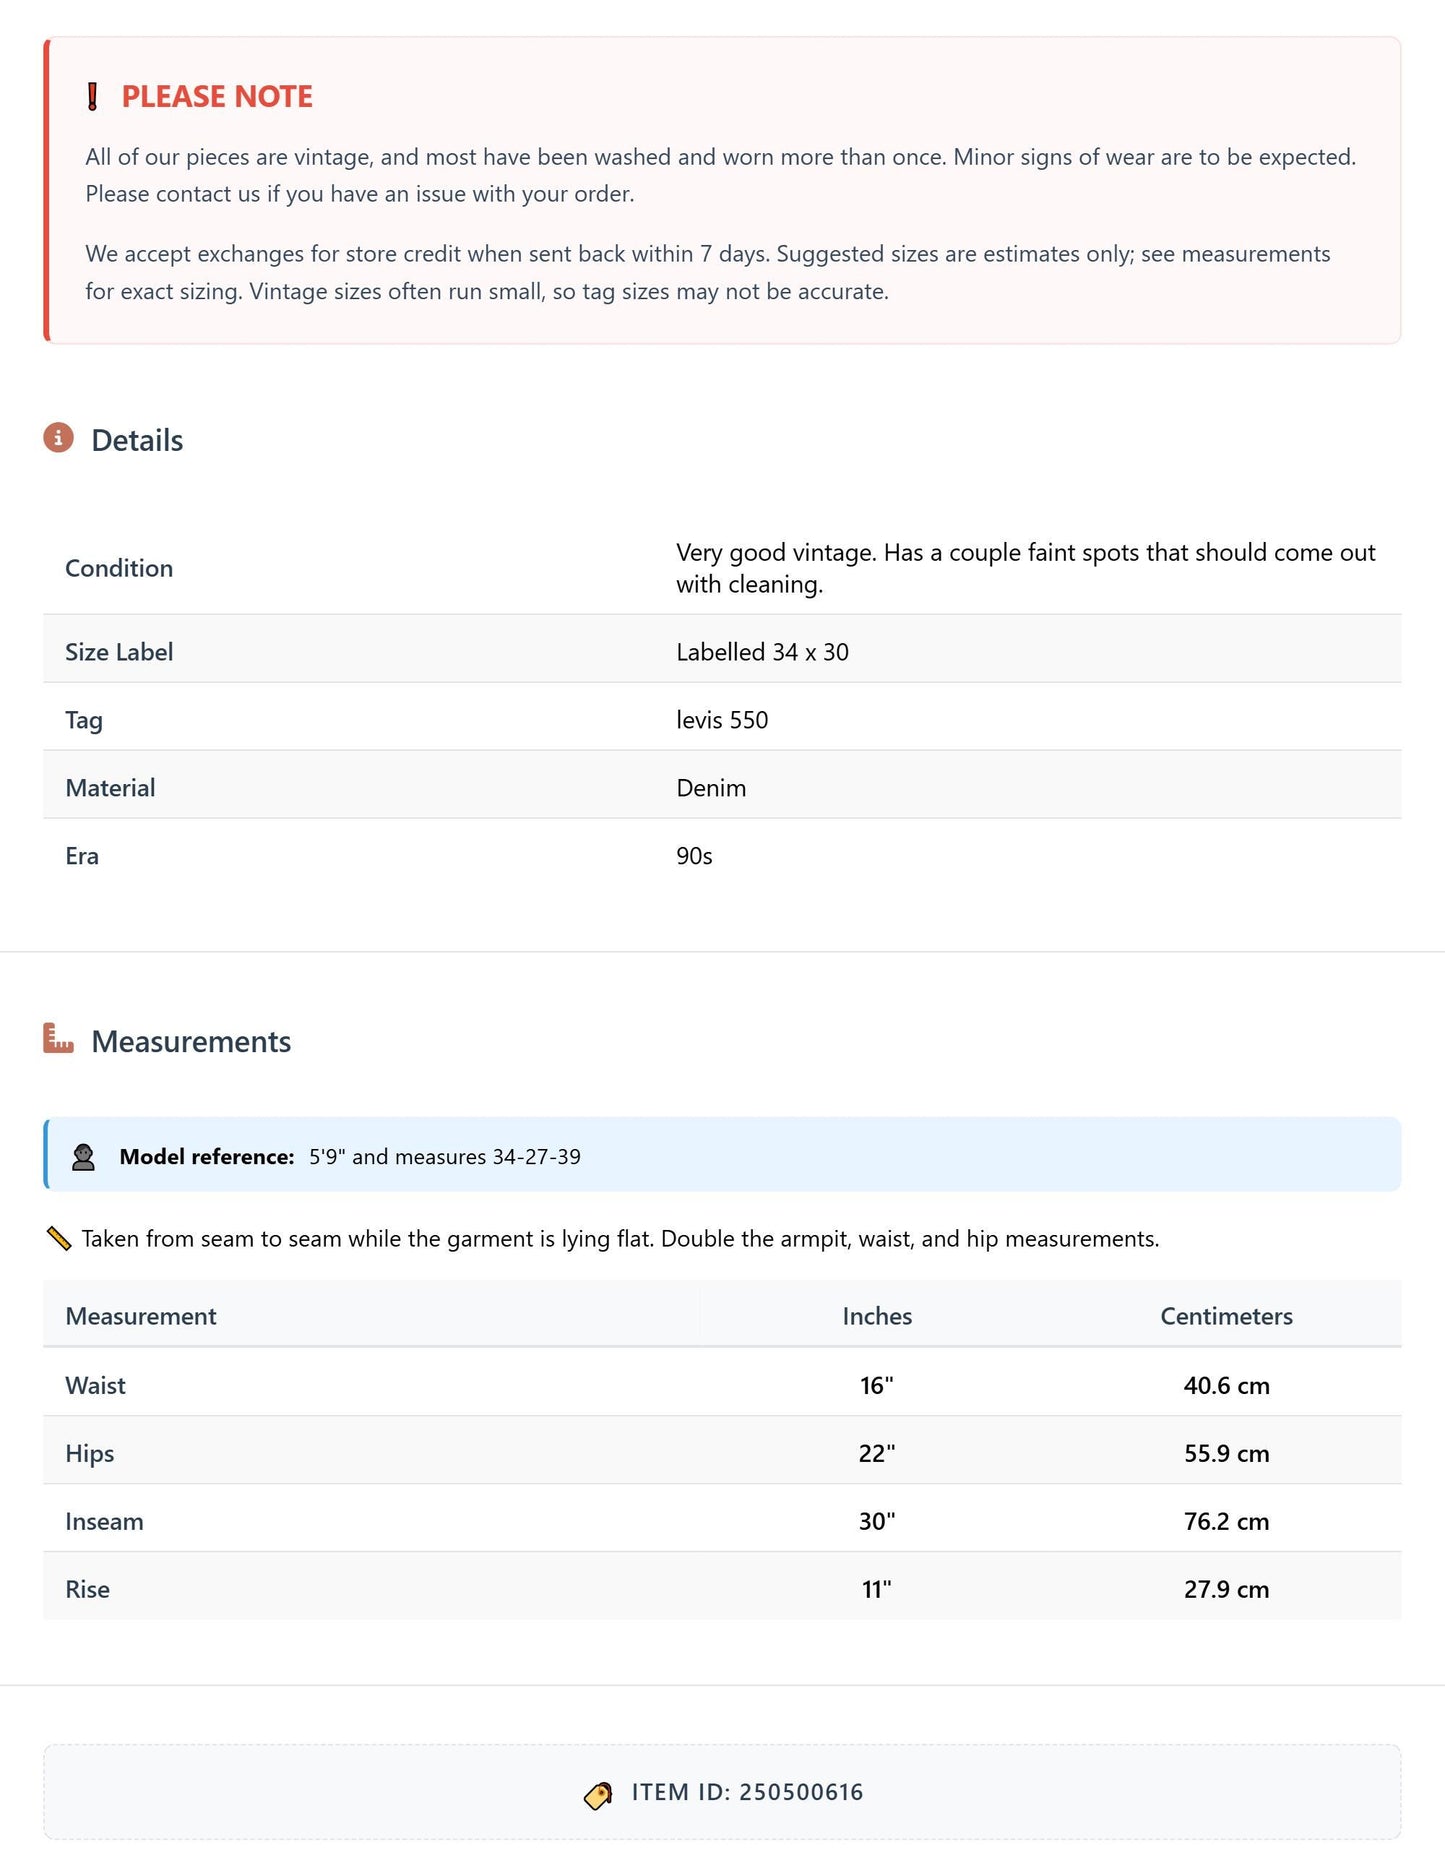Click the Inches column header
The height and width of the screenshot is (1876, 1445).
[877, 1316]
